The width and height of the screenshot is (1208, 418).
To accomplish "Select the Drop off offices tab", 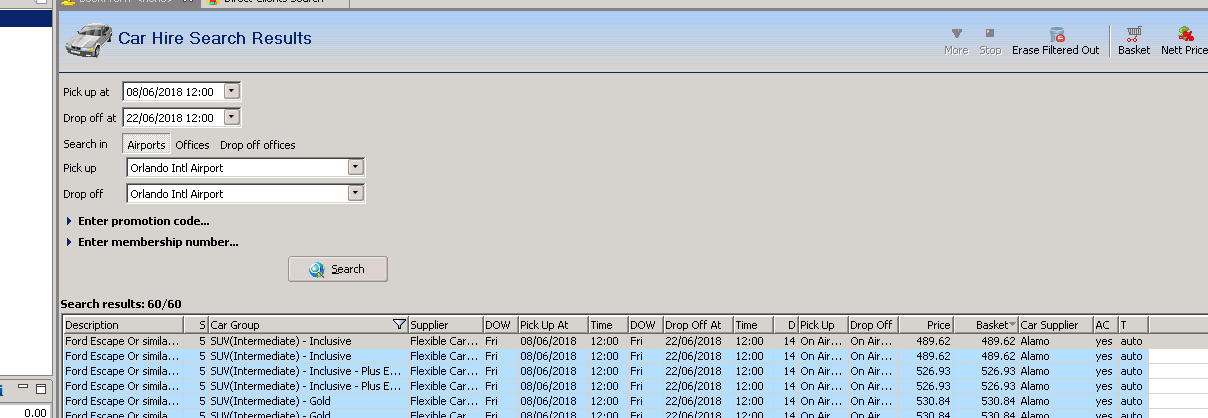I will tap(258, 145).
